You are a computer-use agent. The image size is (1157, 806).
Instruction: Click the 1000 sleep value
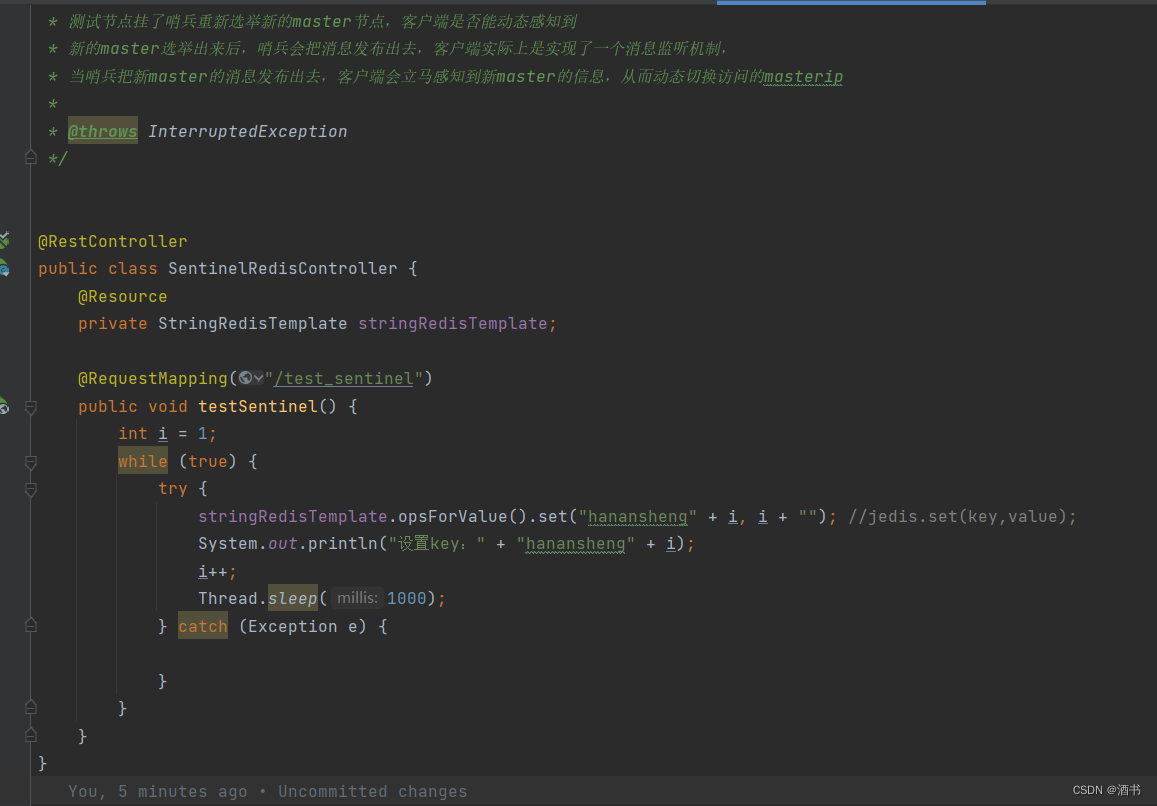pos(407,599)
